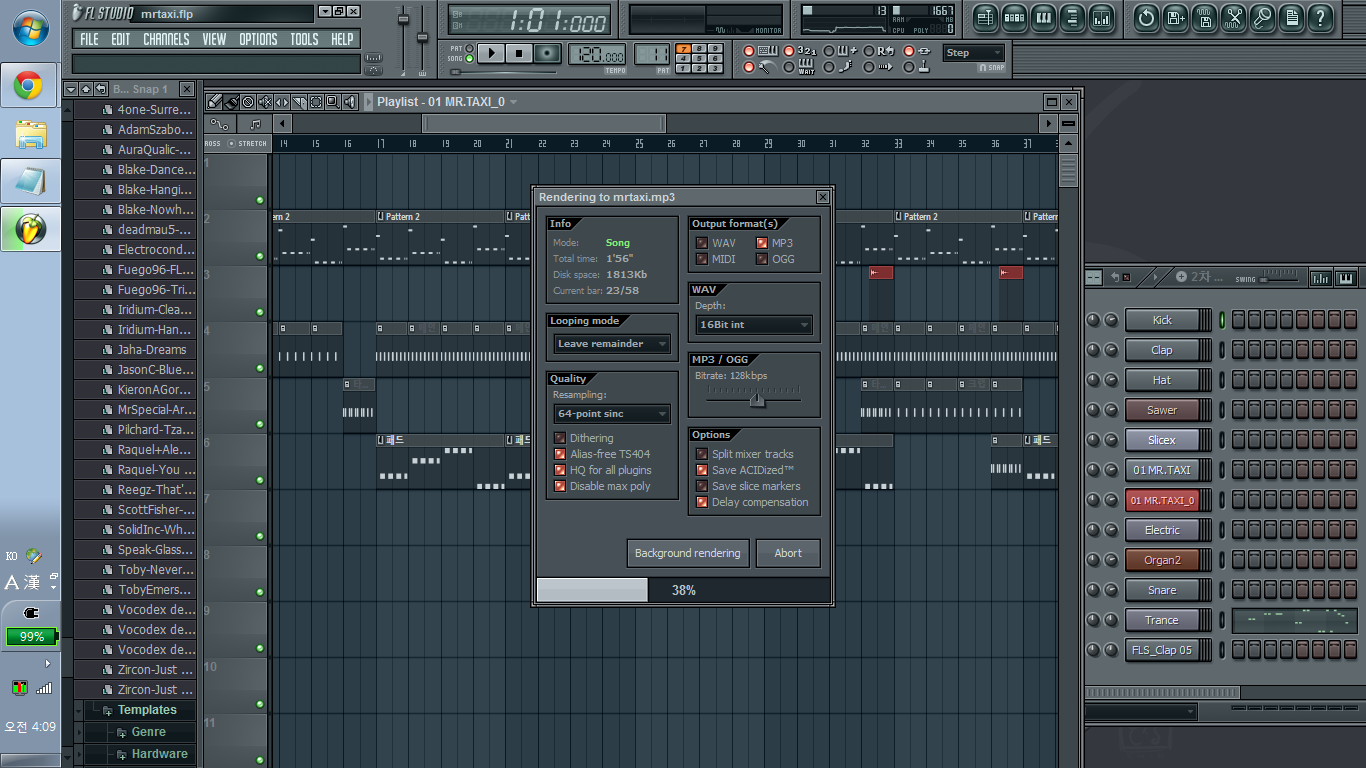Open the Step Sequencer from the toolbar

click(x=1014, y=17)
